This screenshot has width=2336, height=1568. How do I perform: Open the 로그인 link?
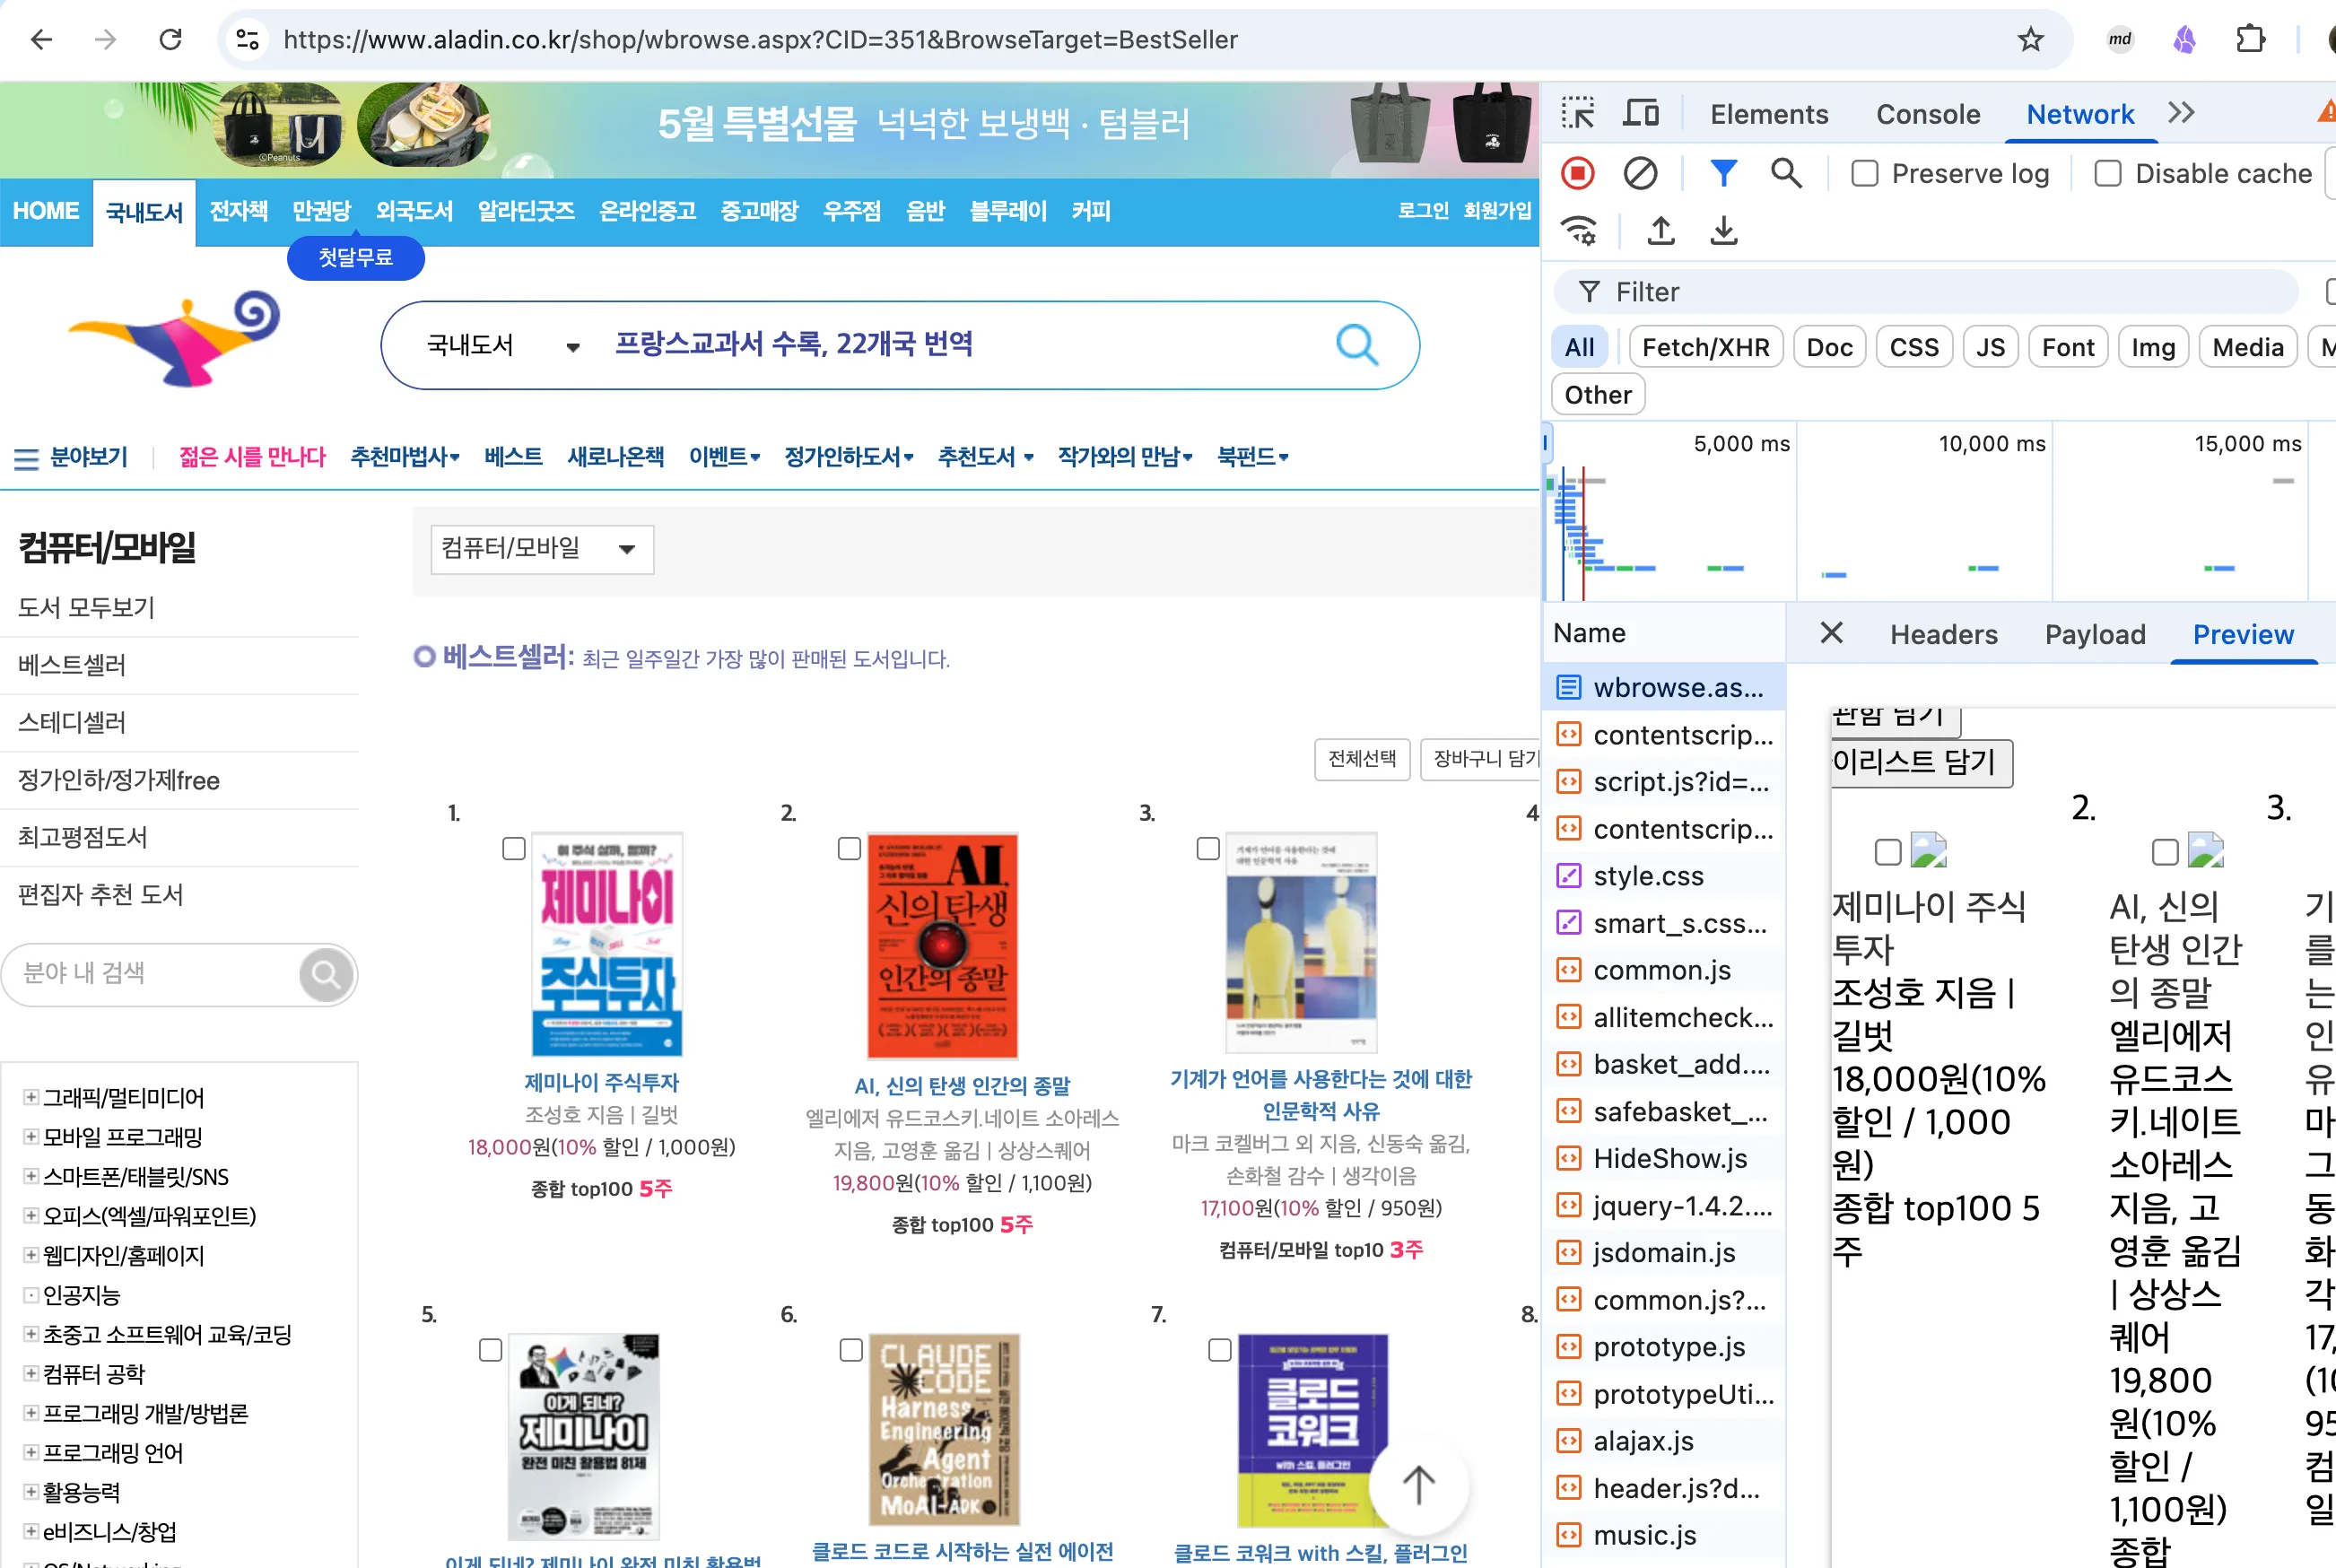(x=1423, y=210)
